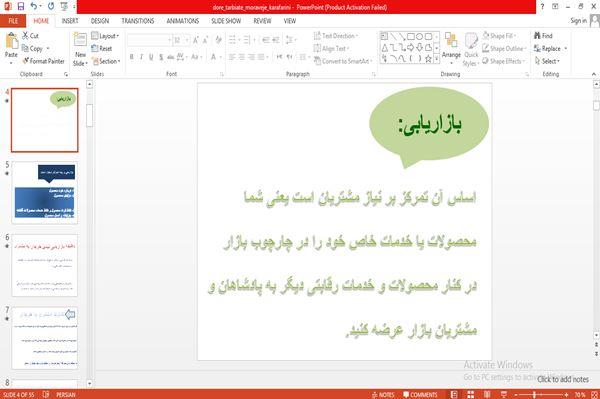The image size is (600, 399).
Task: Click the Find binoculars icon
Action: pyautogui.click(x=537, y=36)
